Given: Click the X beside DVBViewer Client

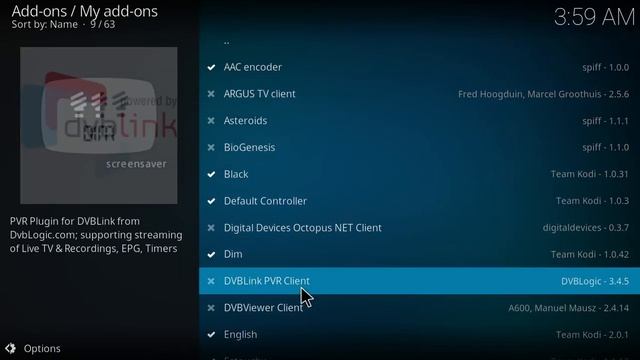Looking at the screenshot, I should tap(211, 308).
